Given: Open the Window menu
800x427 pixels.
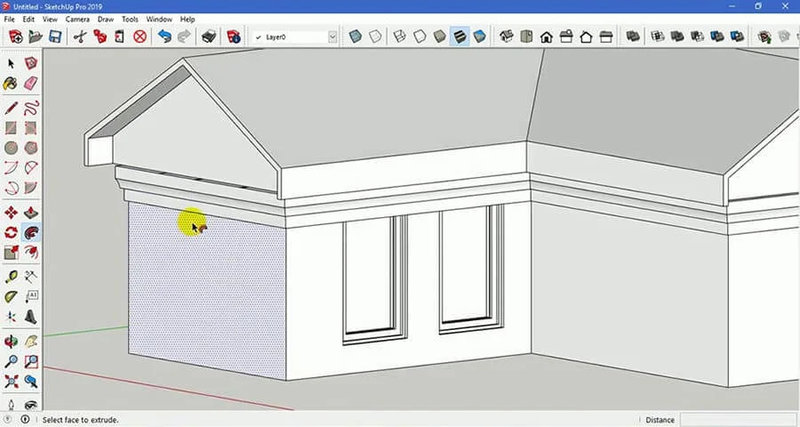Looking at the screenshot, I should (x=158, y=19).
